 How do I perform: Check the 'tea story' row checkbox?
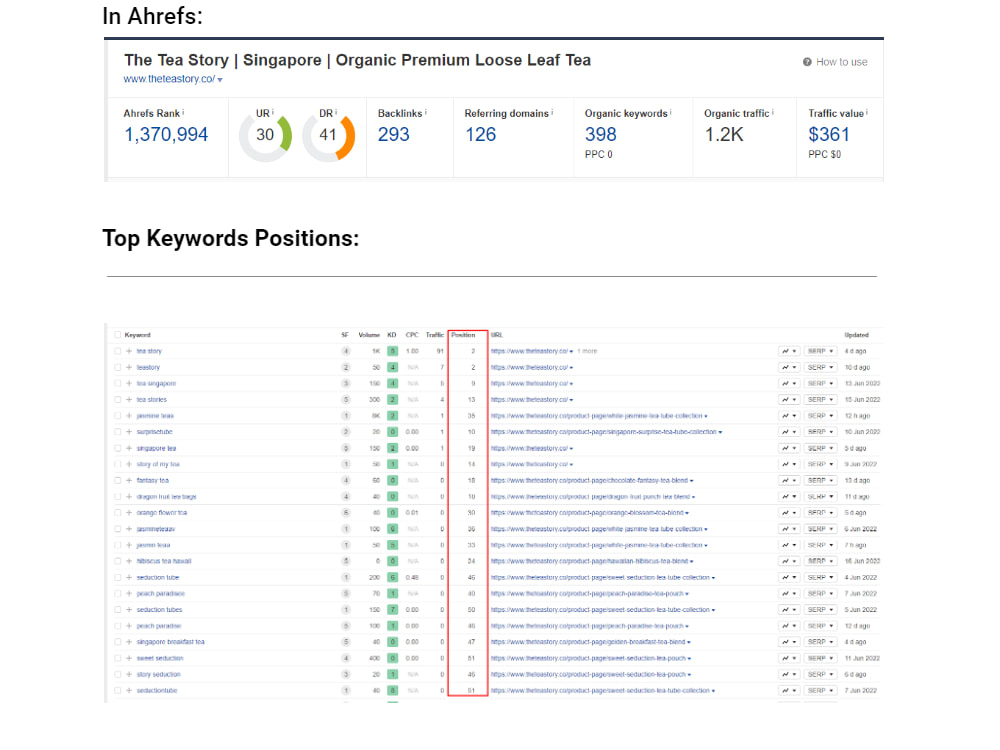click(117, 351)
